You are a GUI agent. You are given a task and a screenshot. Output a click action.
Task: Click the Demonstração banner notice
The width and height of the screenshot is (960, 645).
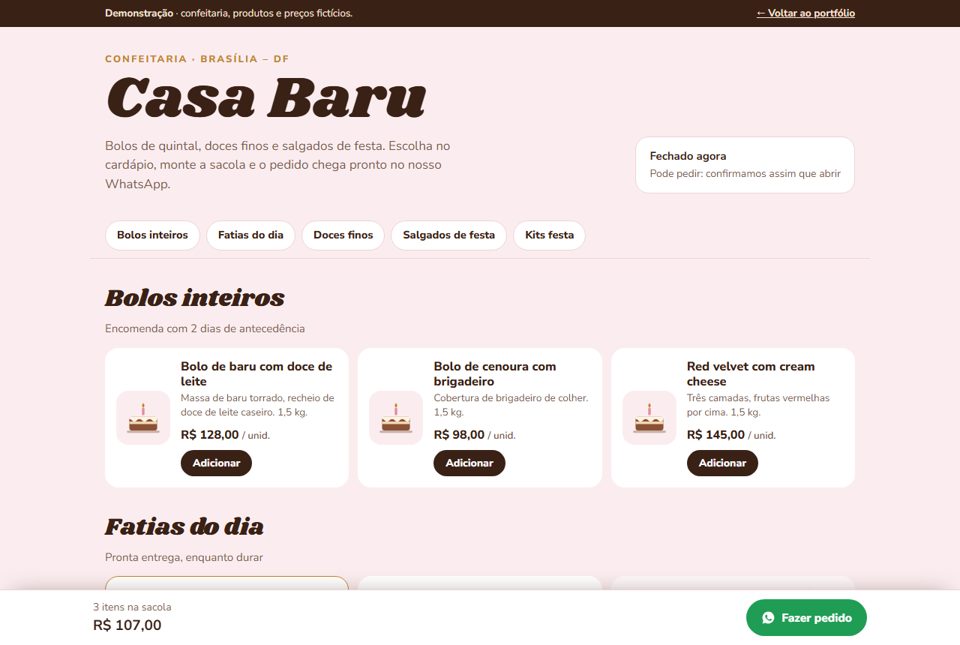point(228,13)
